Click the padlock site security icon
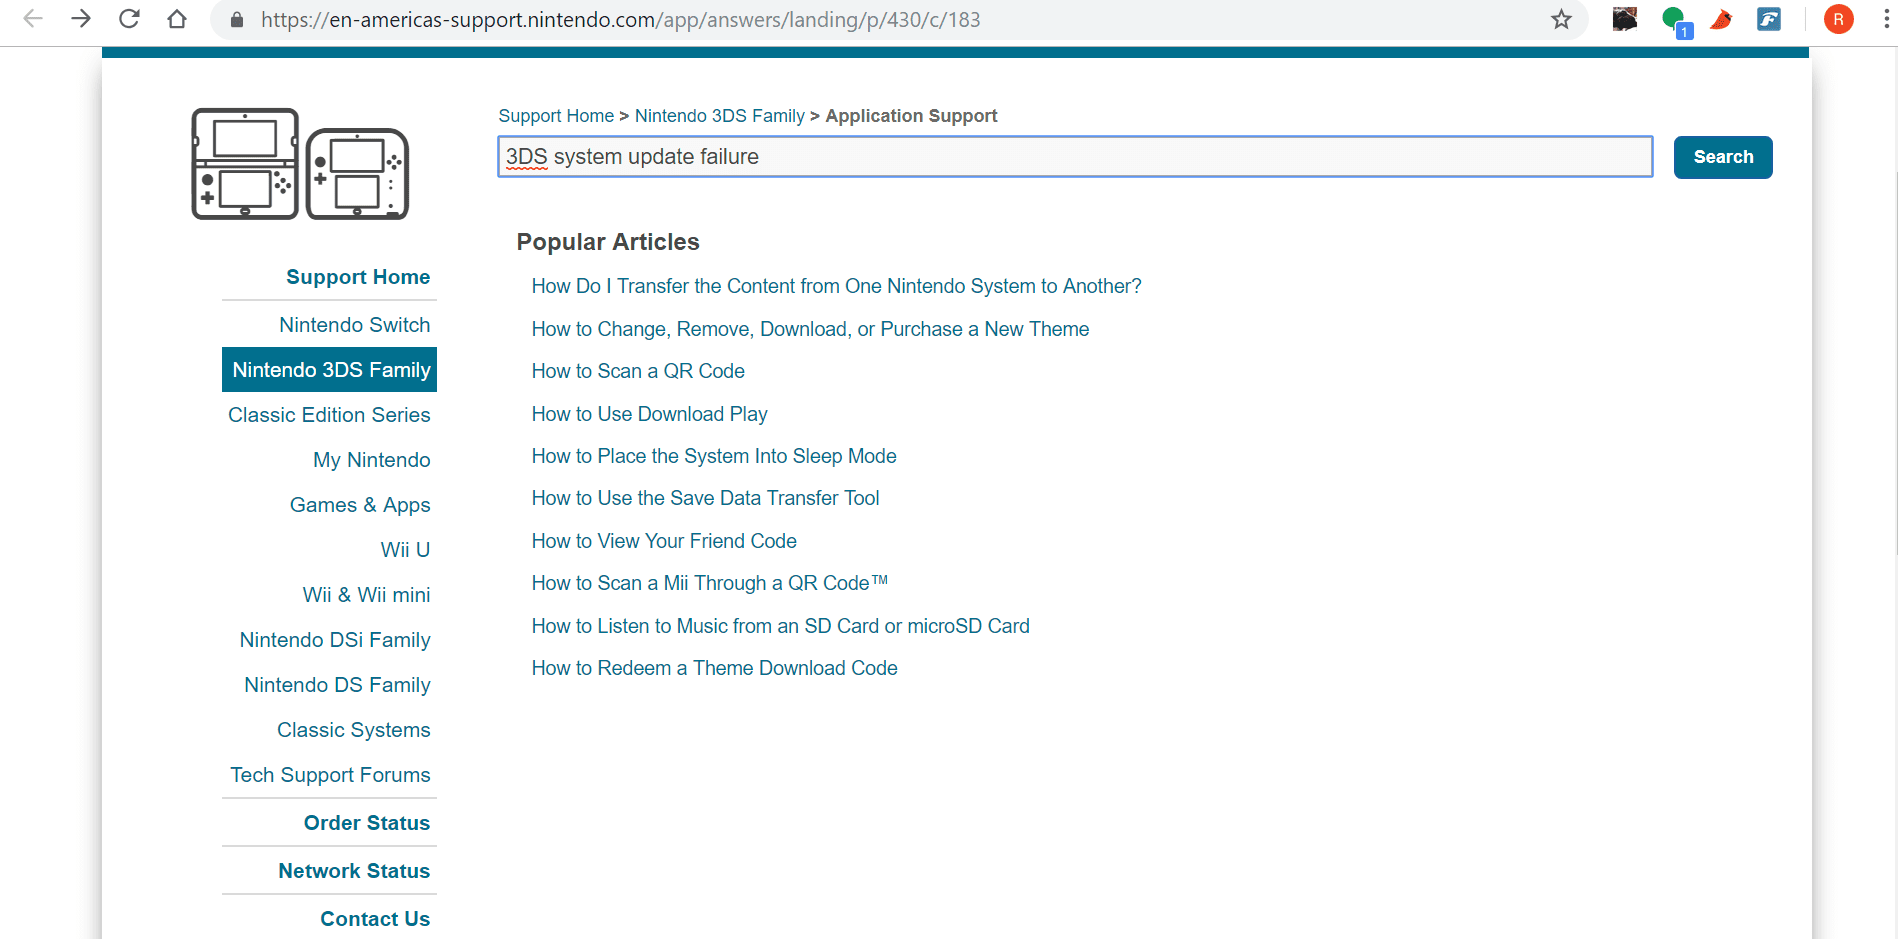The image size is (1898, 939). point(237,20)
